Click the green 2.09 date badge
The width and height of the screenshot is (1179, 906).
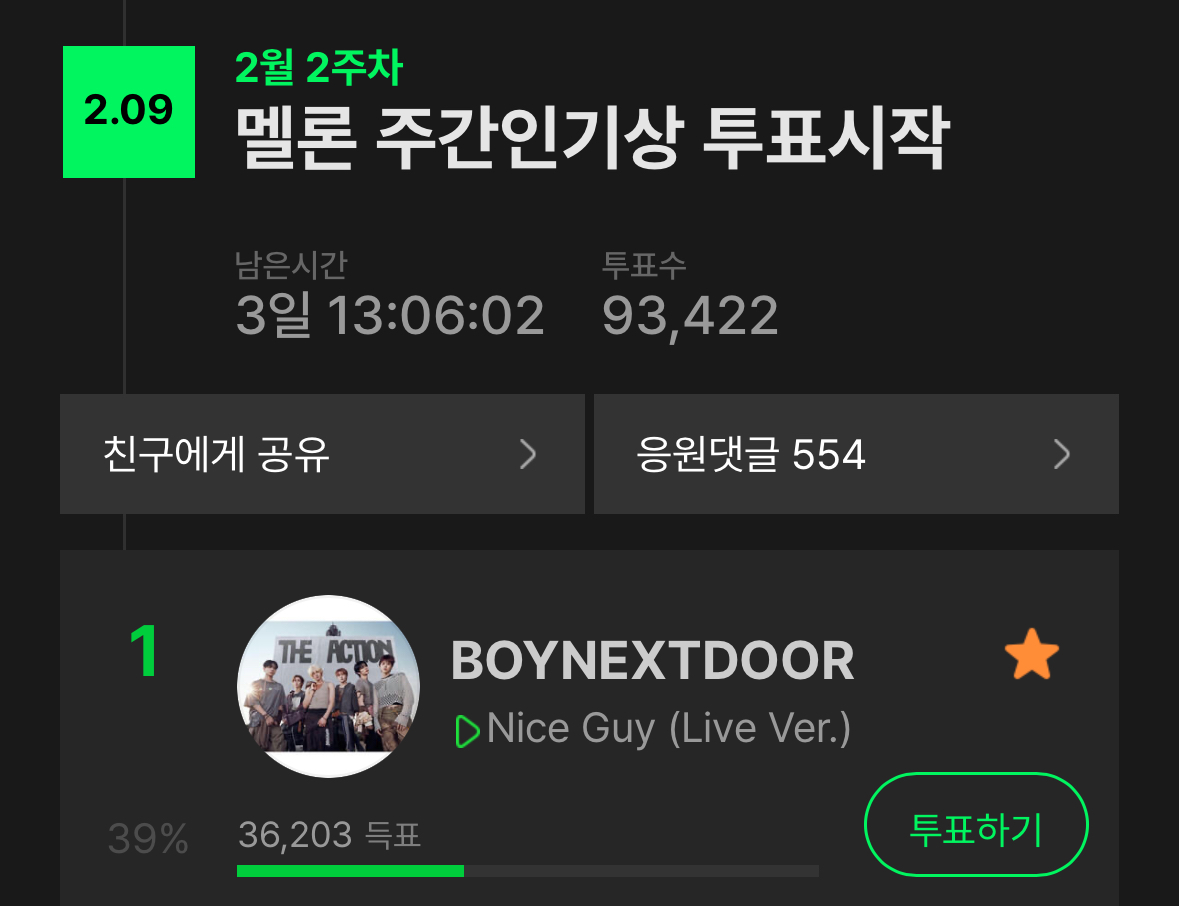point(129,112)
